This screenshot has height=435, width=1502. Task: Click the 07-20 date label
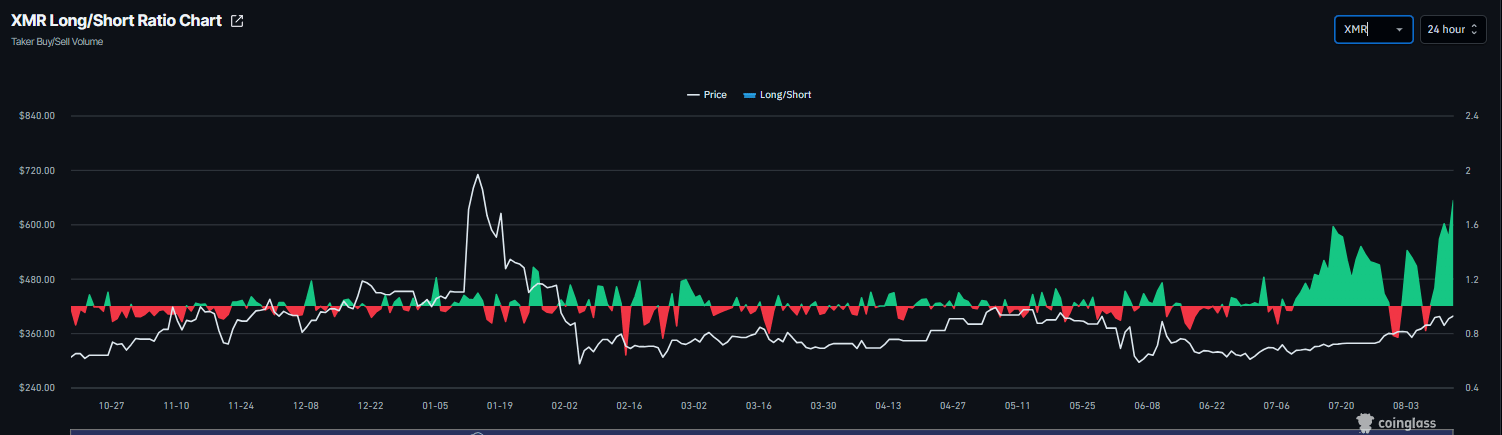point(1341,406)
